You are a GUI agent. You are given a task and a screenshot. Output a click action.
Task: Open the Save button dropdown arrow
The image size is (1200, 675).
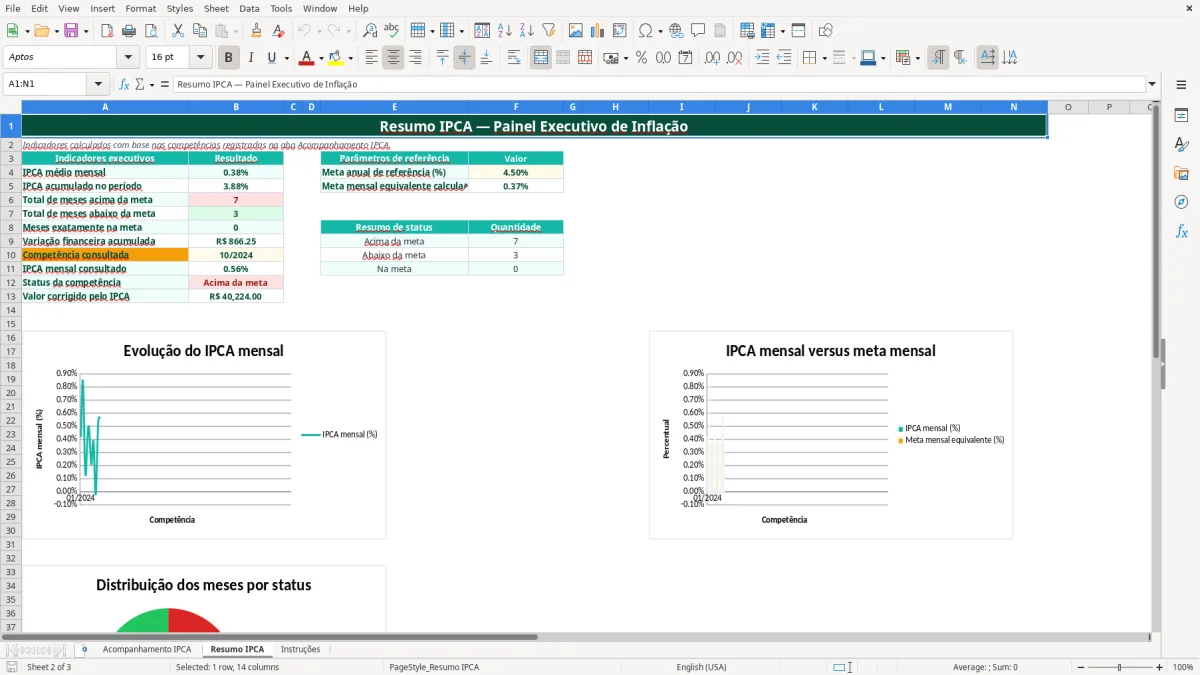coord(86,31)
